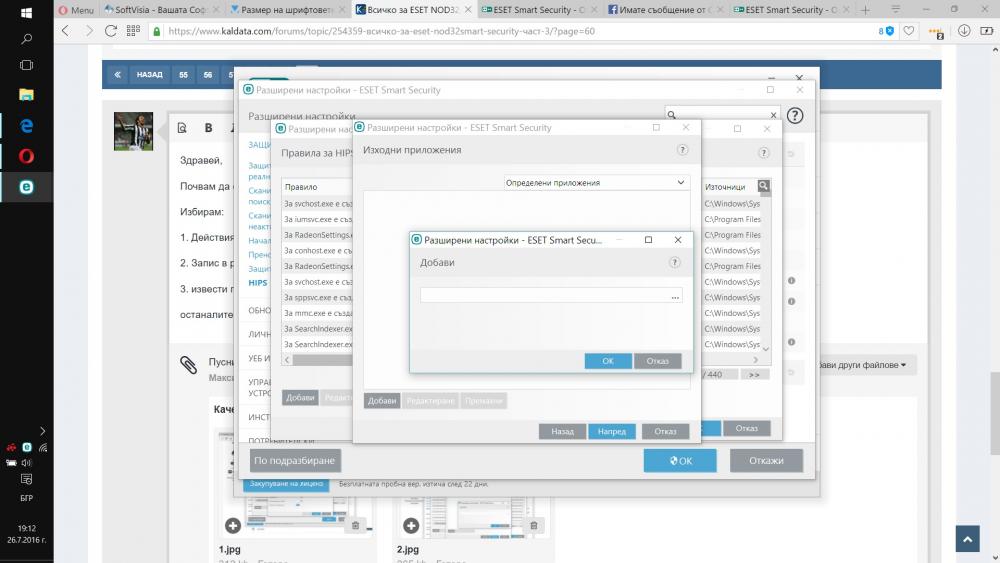
Task: Open a new browser tab
Action: click(865, 10)
